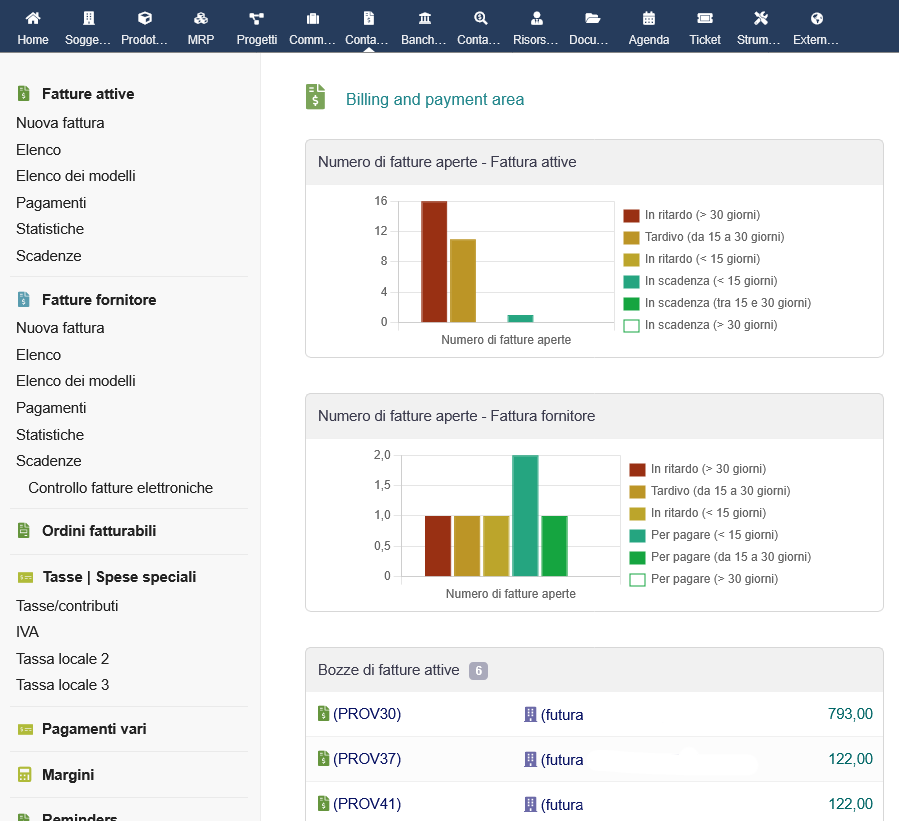Click the teal bar in Fattura fornitore chart

click(x=526, y=515)
